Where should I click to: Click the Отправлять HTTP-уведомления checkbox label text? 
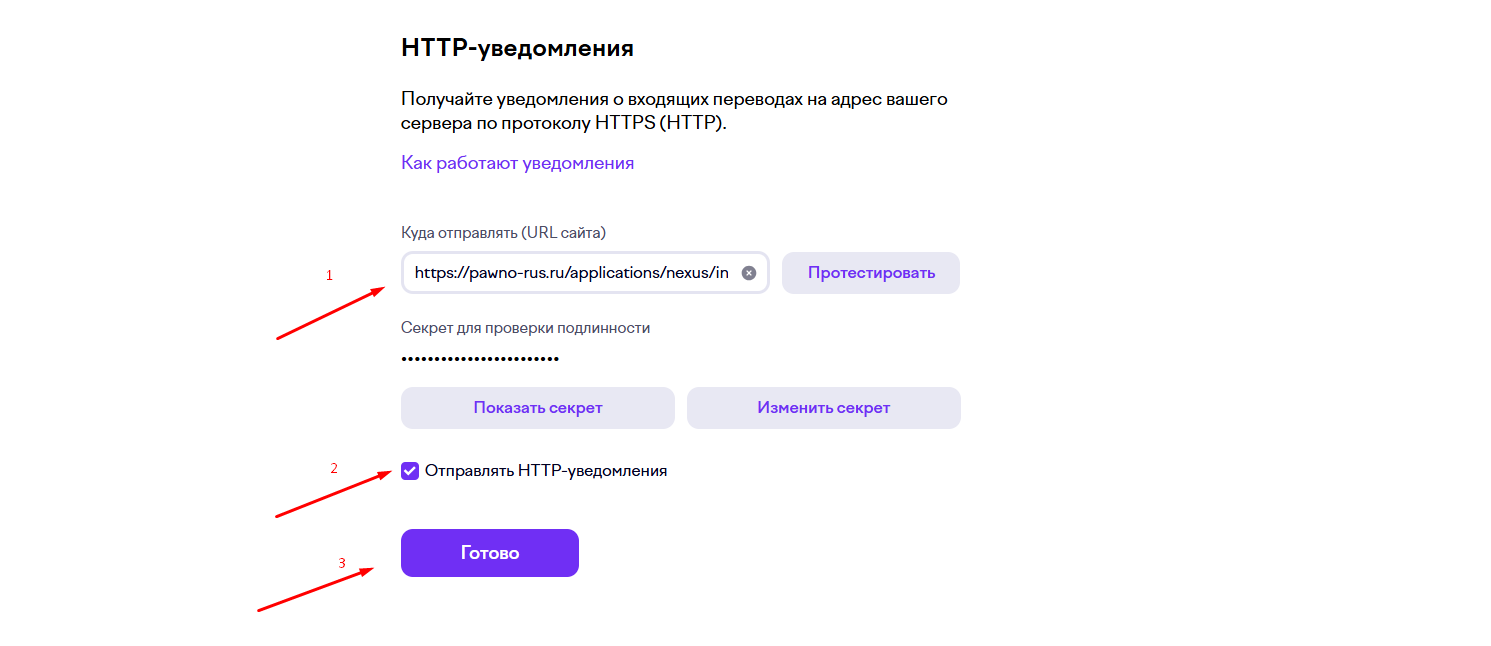(545, 471)
